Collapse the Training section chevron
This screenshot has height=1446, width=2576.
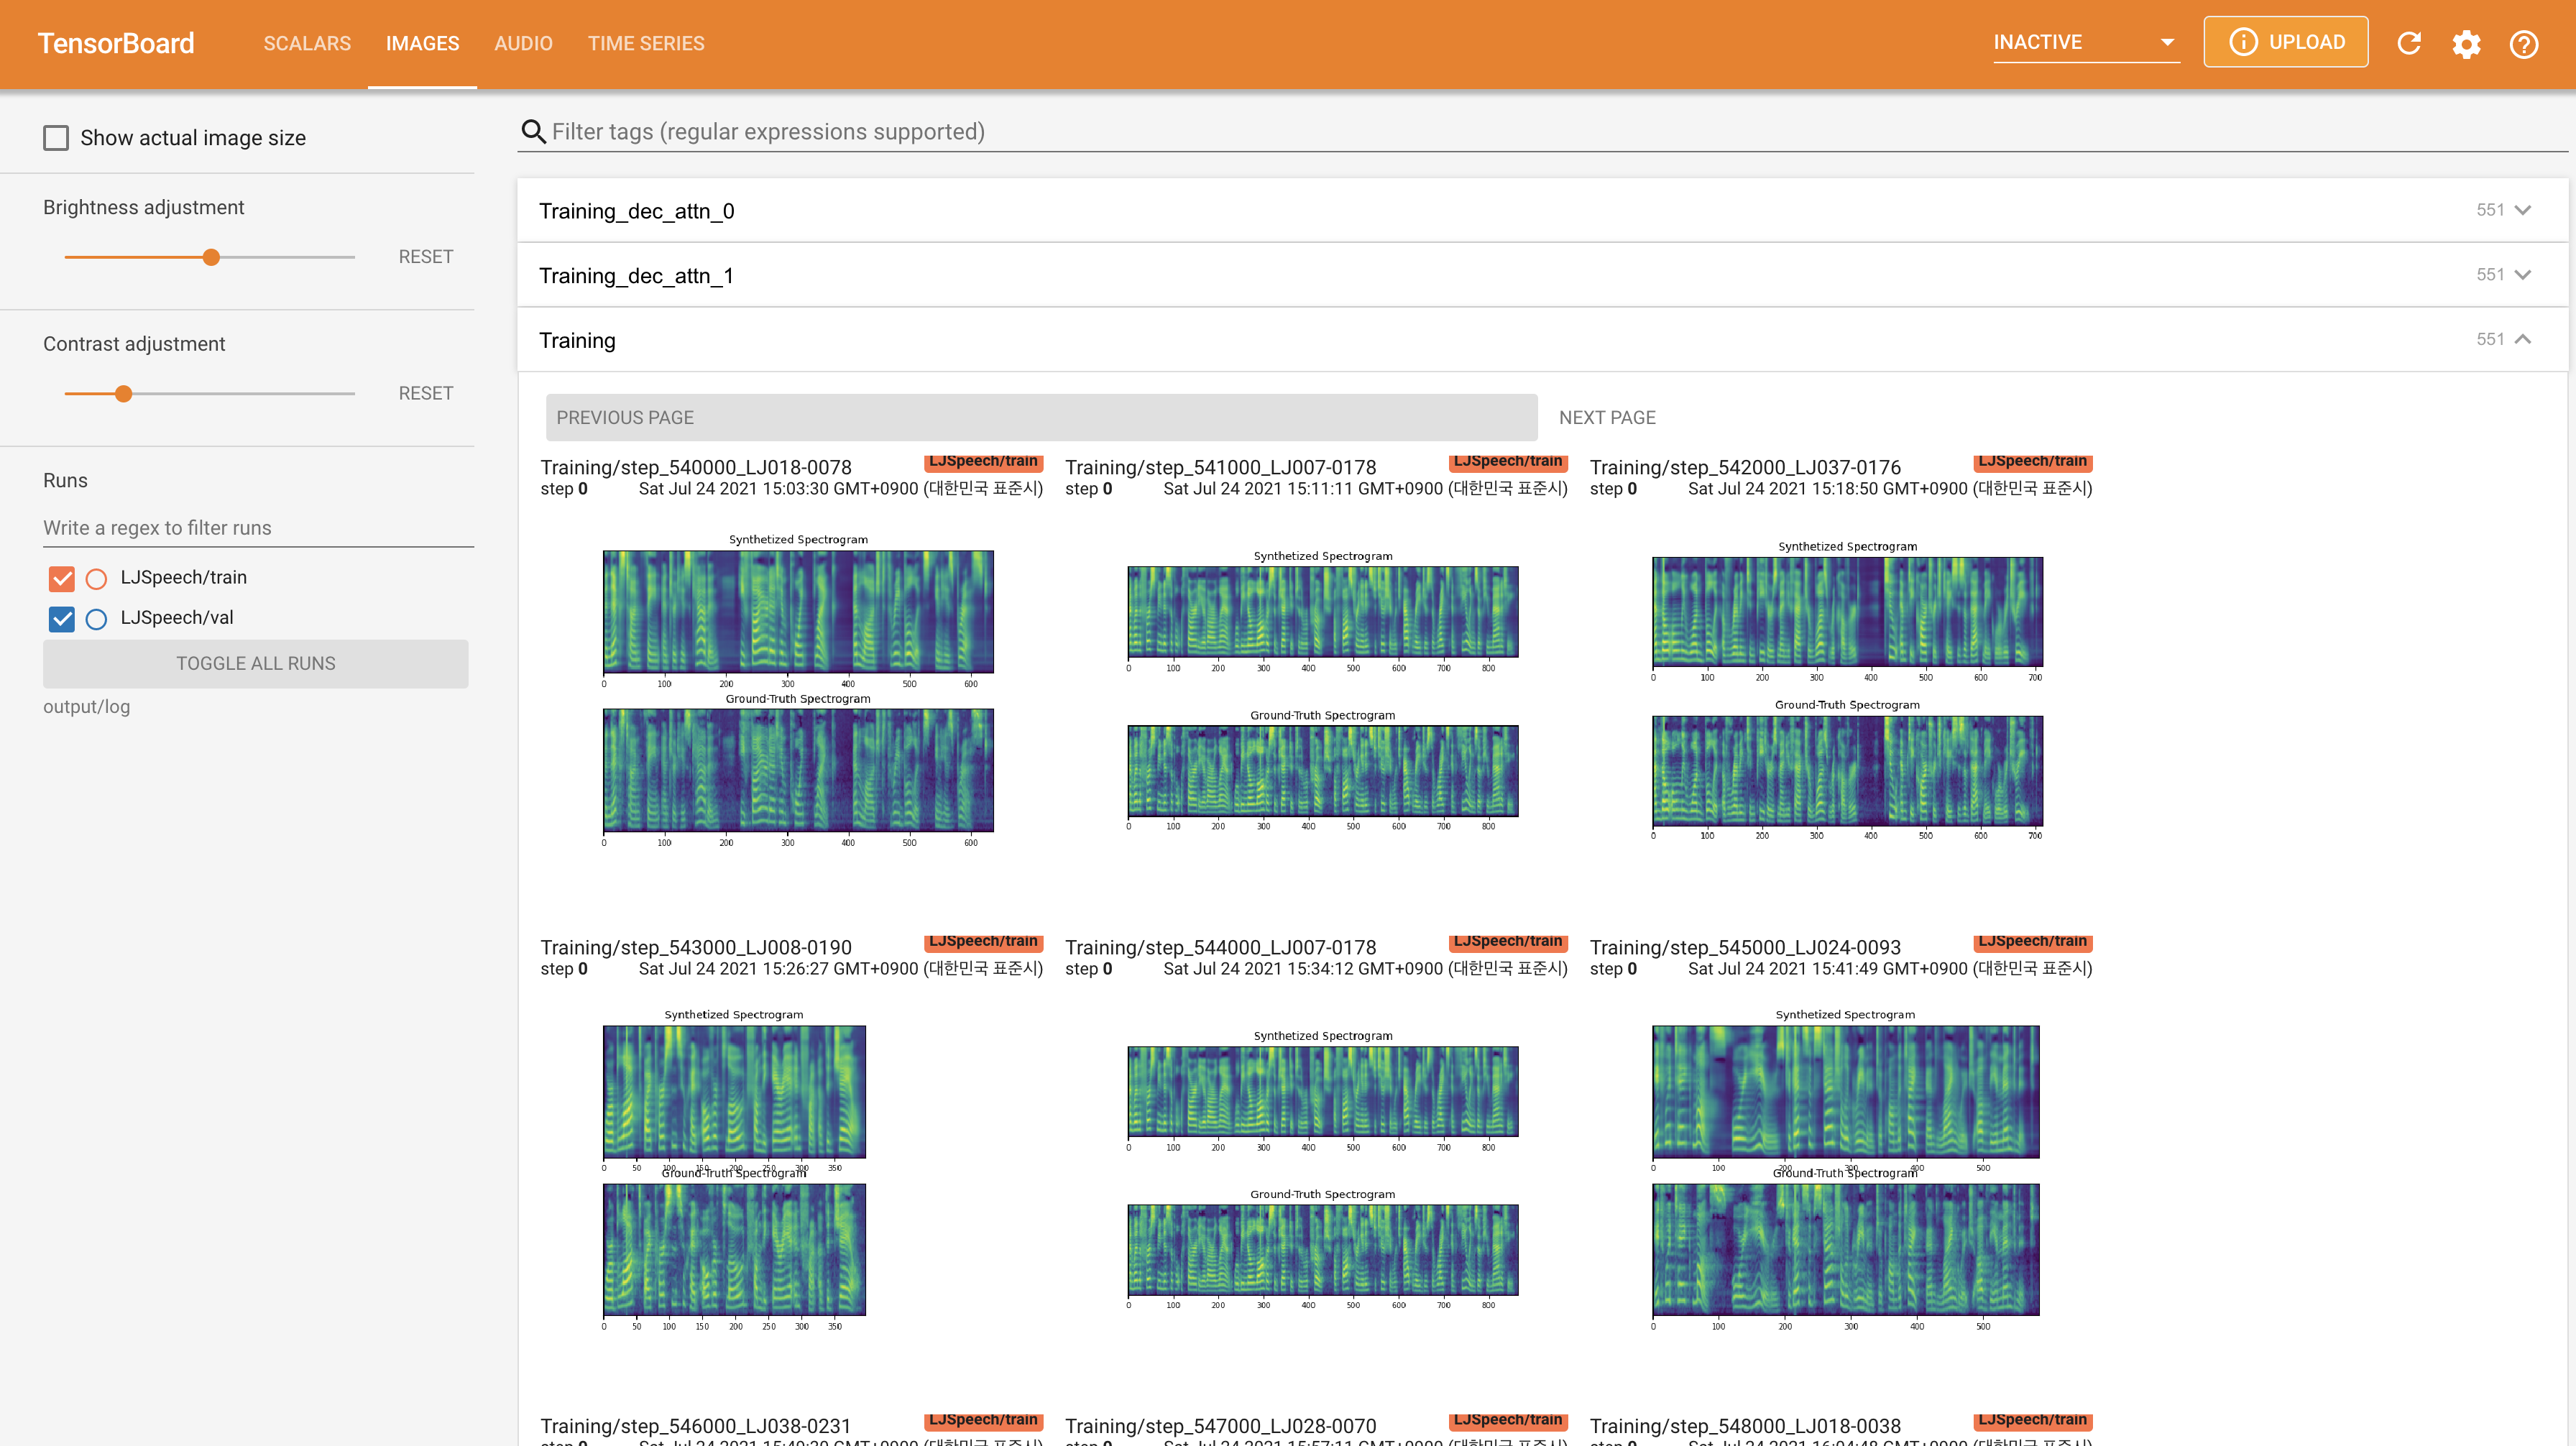click(x=2522, y=340)
